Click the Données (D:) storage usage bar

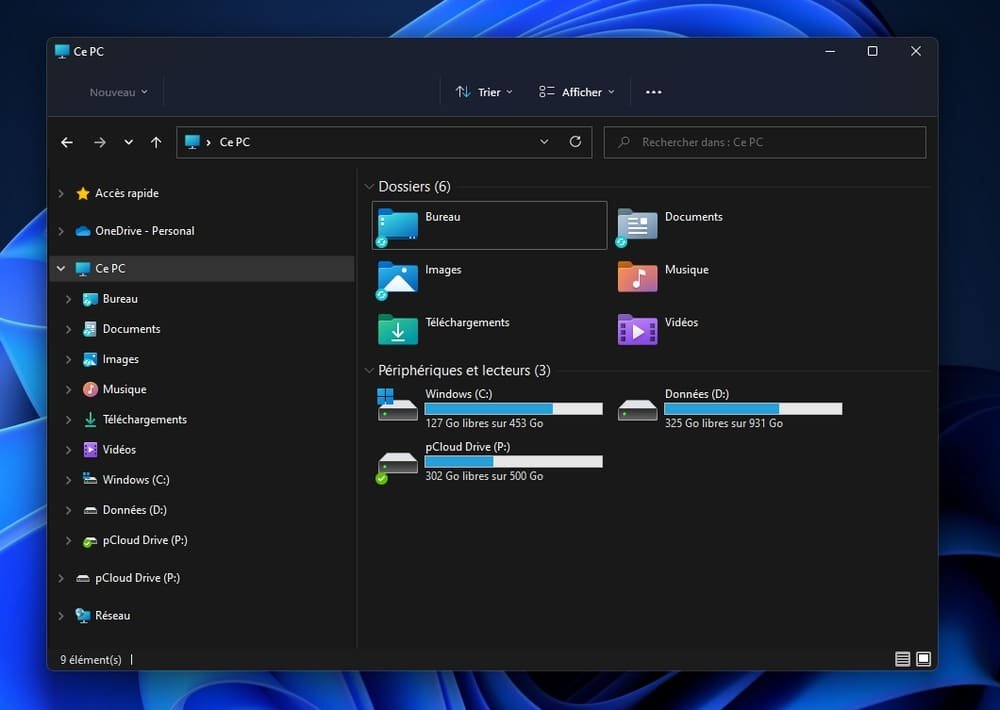click(x=753, y=408)
